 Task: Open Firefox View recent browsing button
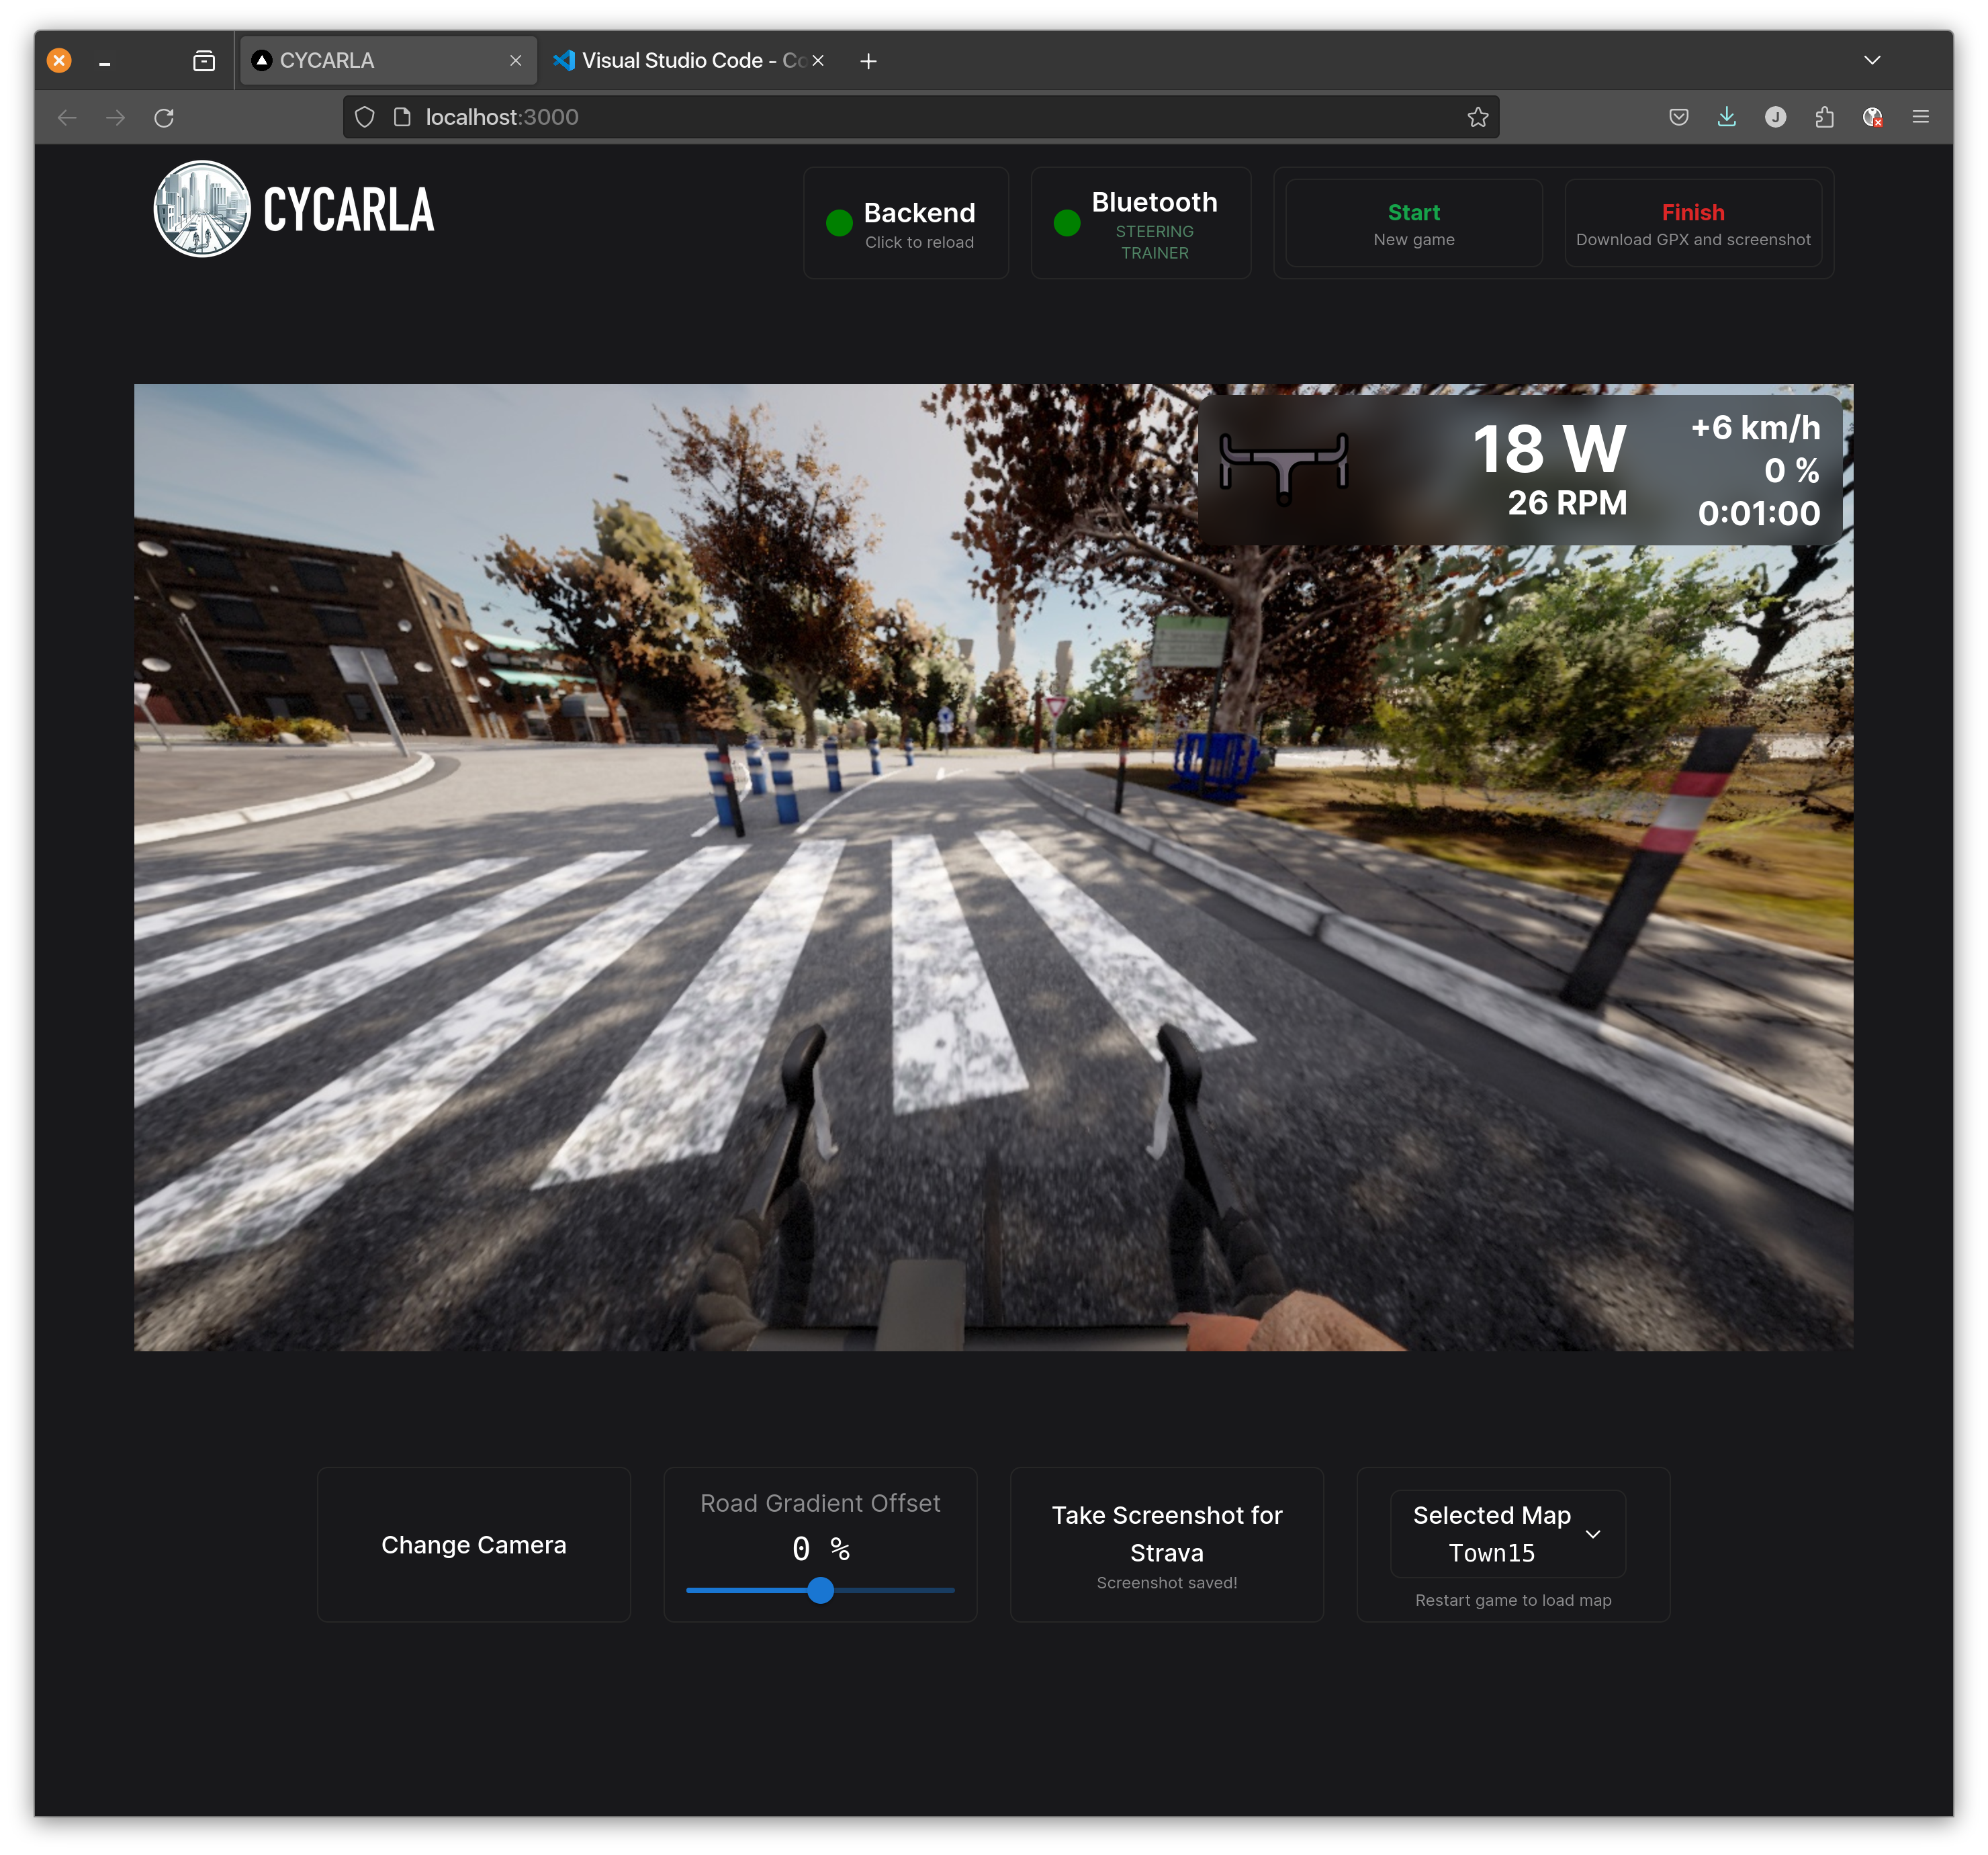point(204,61)
